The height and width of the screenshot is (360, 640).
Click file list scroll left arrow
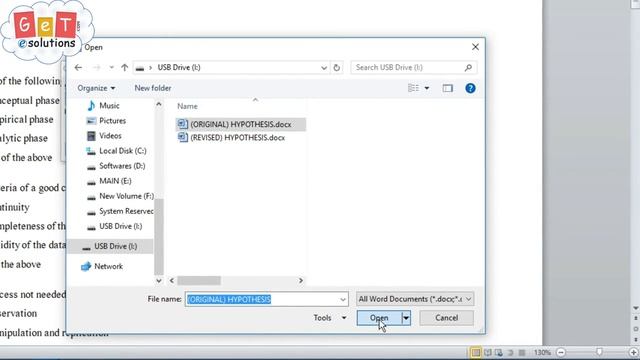[172, 280]
